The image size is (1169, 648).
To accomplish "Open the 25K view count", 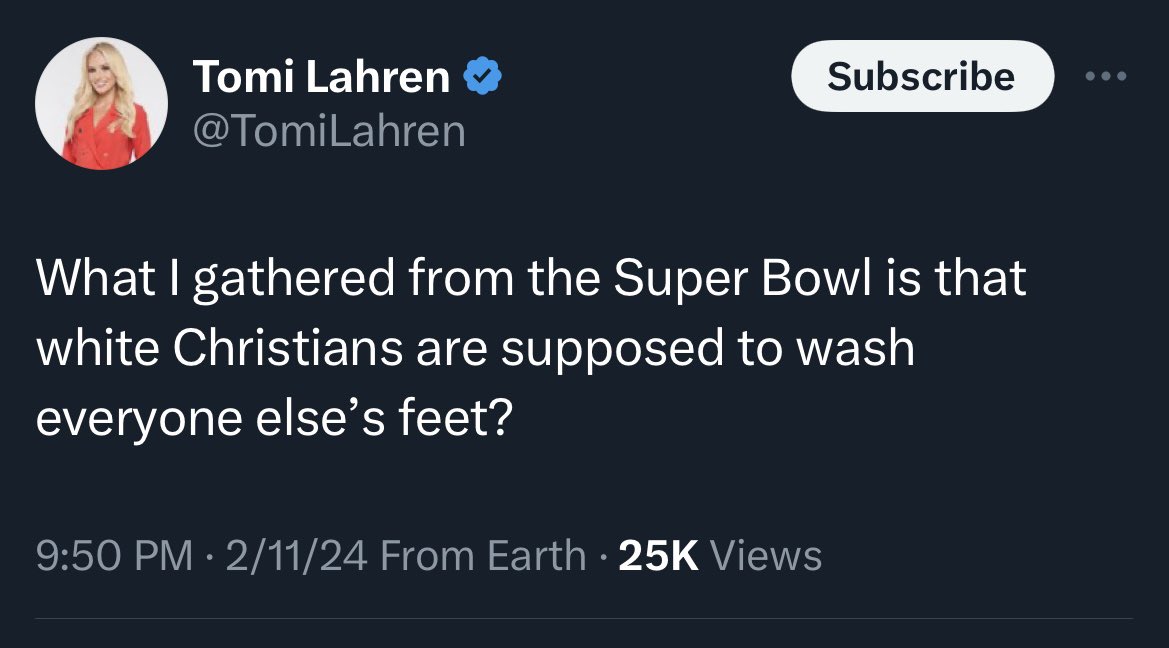I will (x=658, y=555).
